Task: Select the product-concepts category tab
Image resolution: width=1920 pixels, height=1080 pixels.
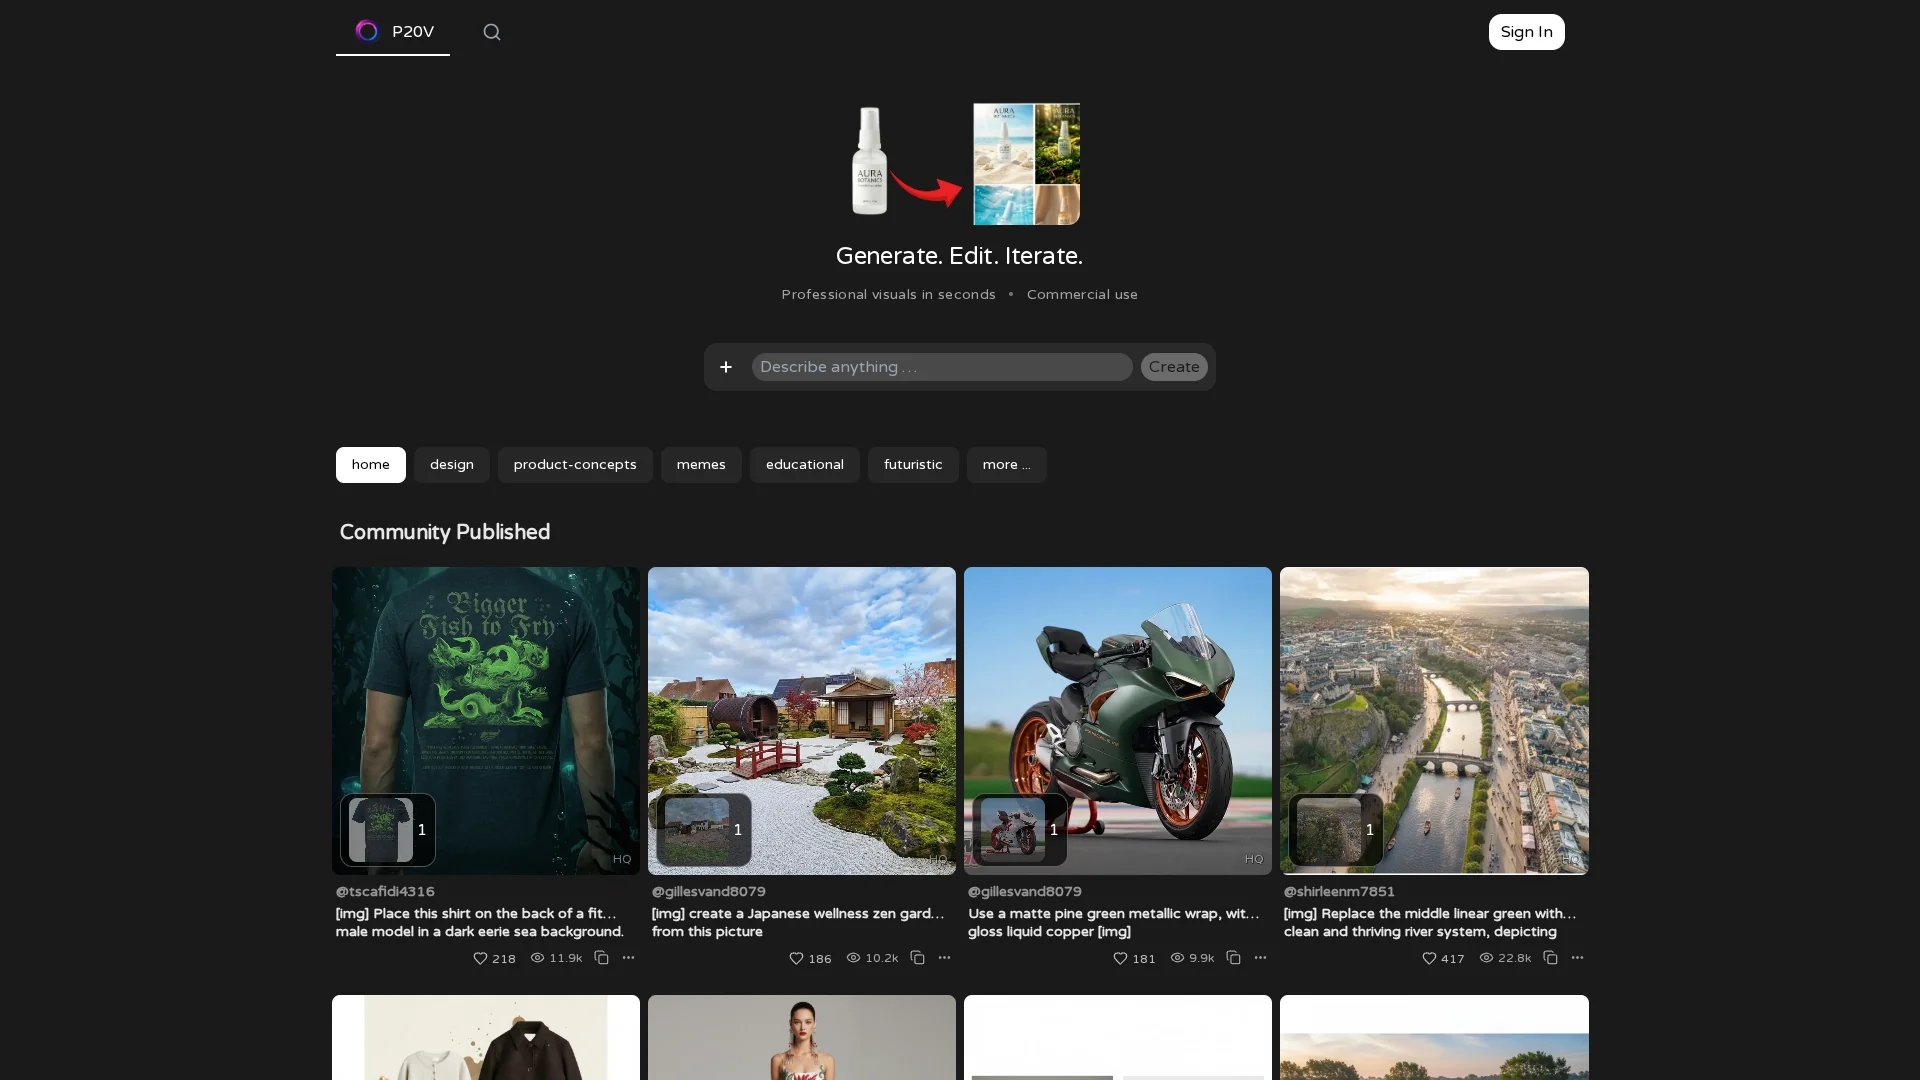Action: (575, 465)
